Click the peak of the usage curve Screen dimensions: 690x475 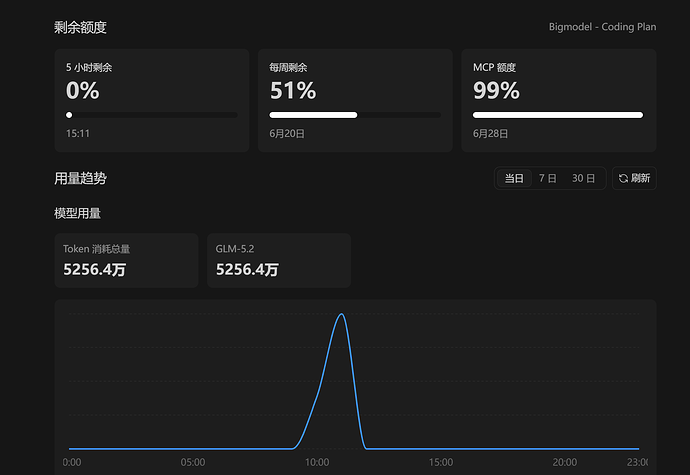[x=341, y=314]
